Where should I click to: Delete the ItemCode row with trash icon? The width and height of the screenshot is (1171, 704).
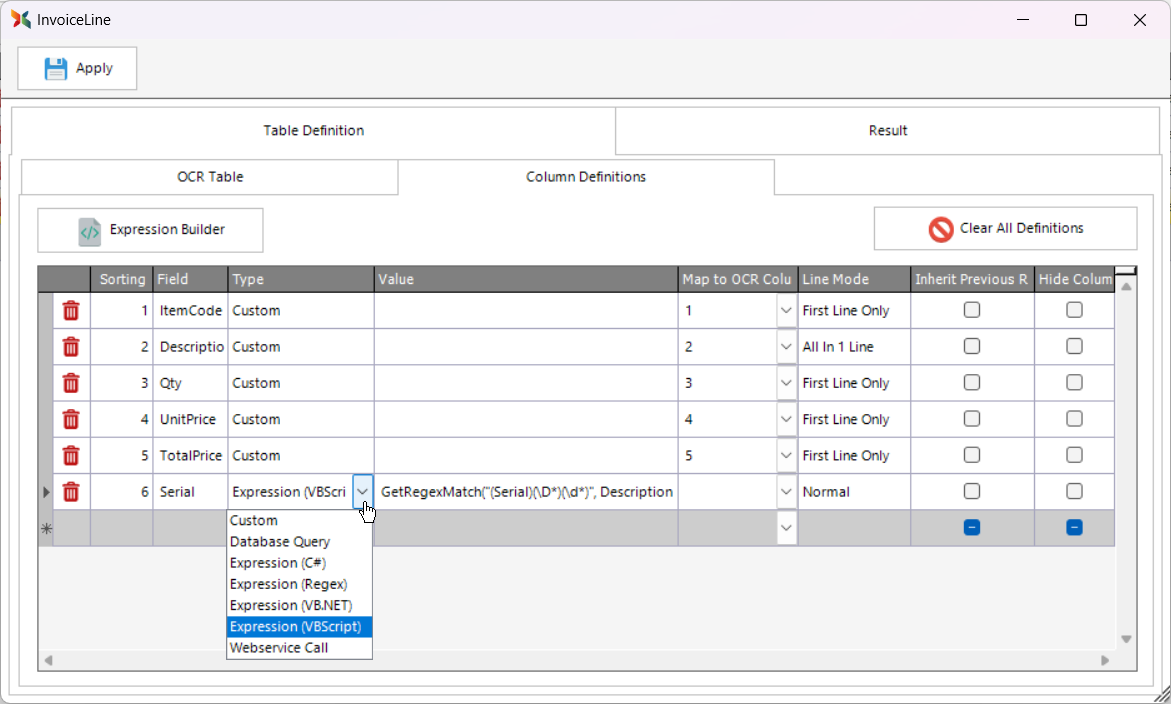[x=71, y=311]
